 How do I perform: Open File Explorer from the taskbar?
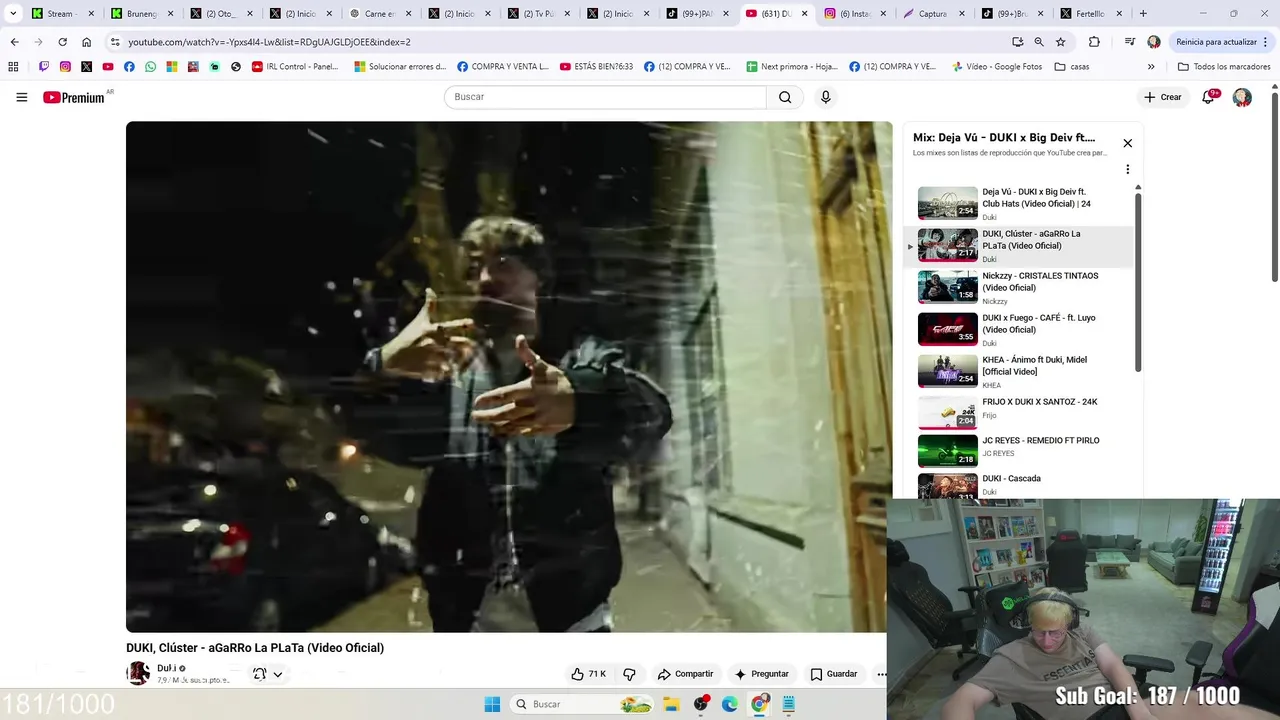tap(671, 704)
